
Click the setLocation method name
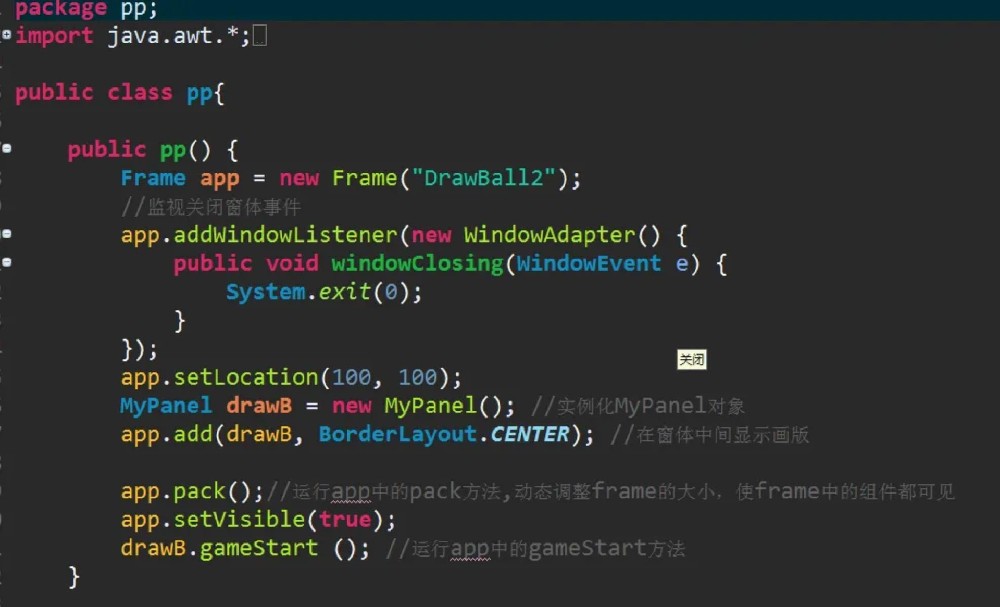(x=246, y=377)
